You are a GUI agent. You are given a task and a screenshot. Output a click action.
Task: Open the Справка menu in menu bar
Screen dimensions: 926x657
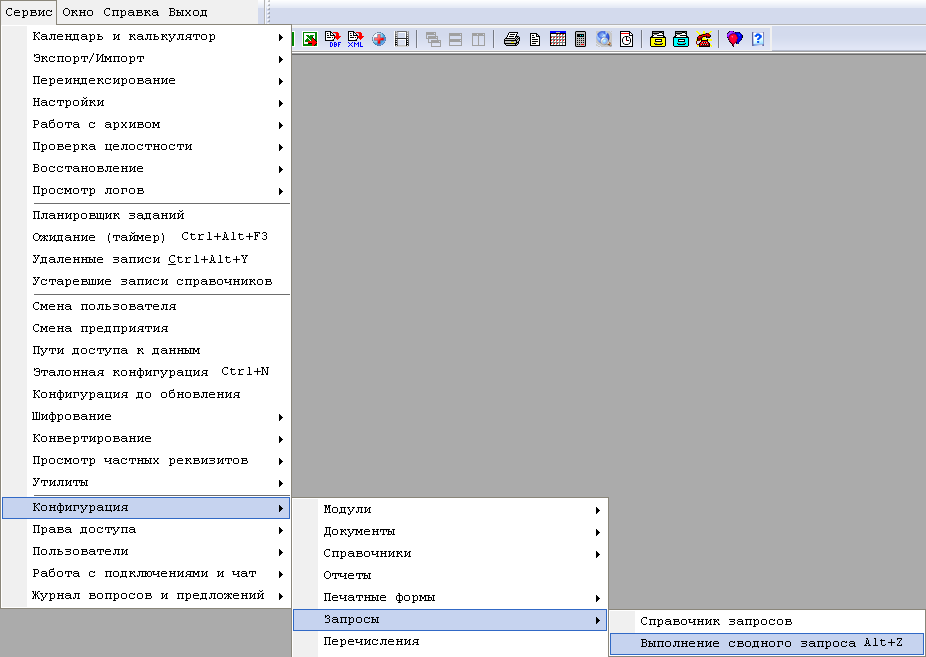tap(131, 12)
